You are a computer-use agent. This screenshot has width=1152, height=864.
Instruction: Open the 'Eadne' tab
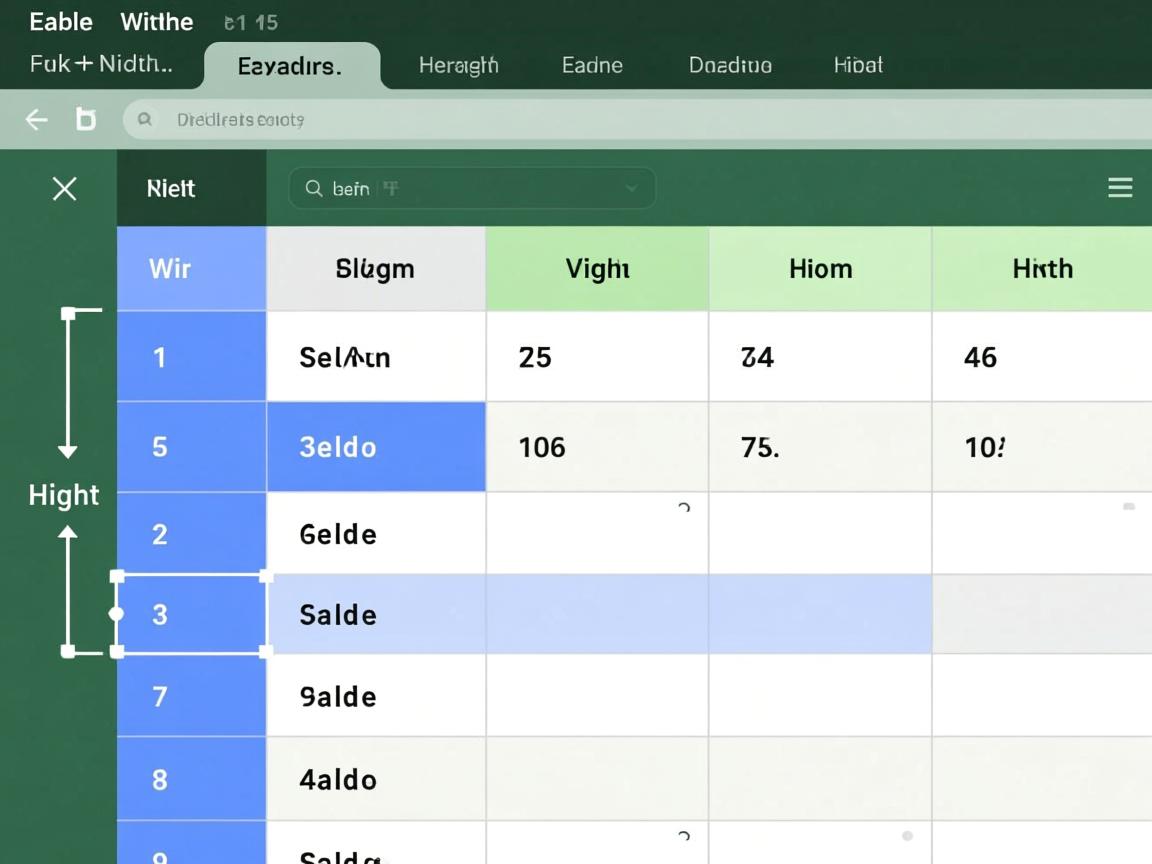tap(592, 66)
